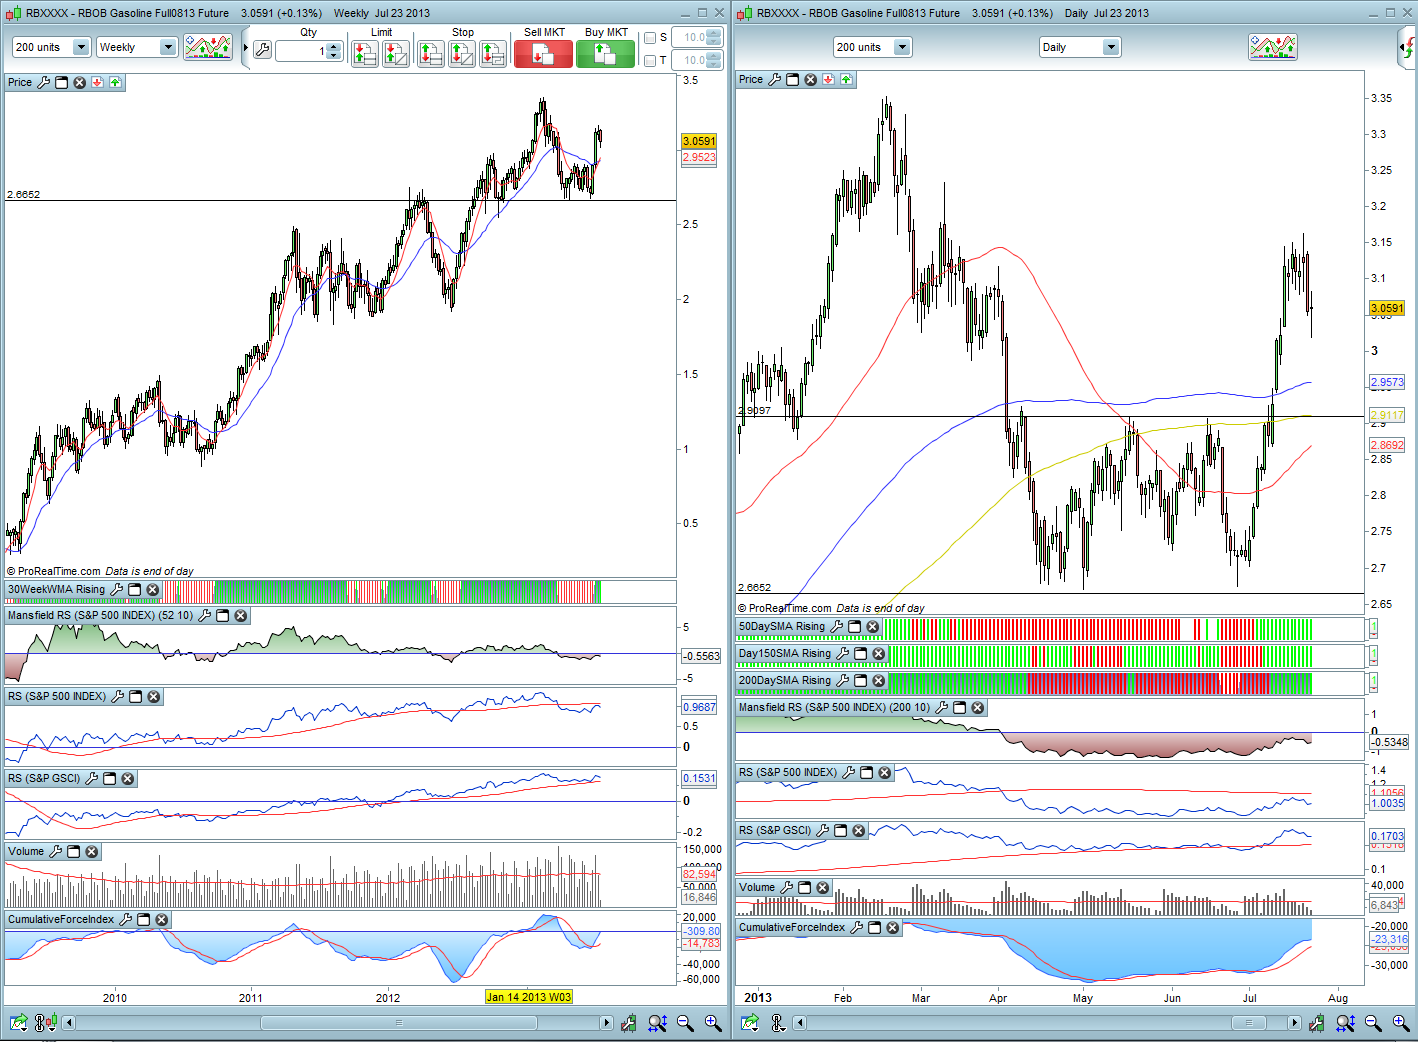Open settings wrench for 50DaySMA Rising indicator

pos(837,627)
